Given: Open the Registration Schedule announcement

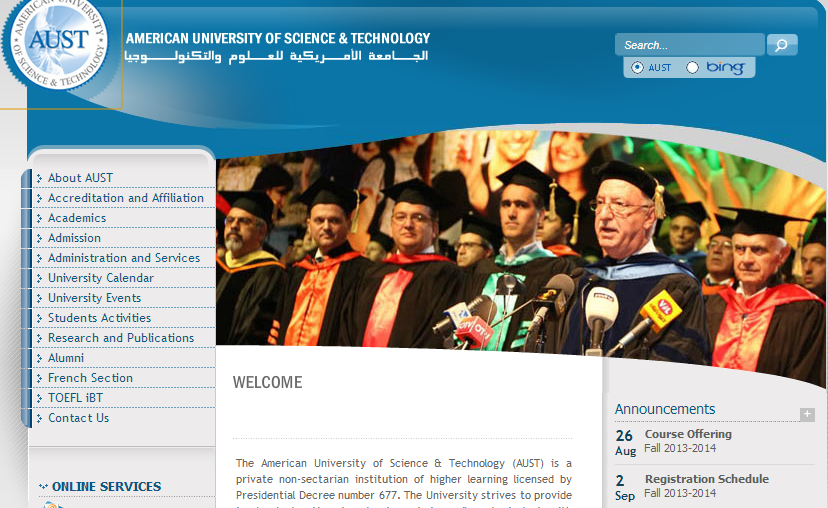Looking at the screenshot, I should pos(707,479).
